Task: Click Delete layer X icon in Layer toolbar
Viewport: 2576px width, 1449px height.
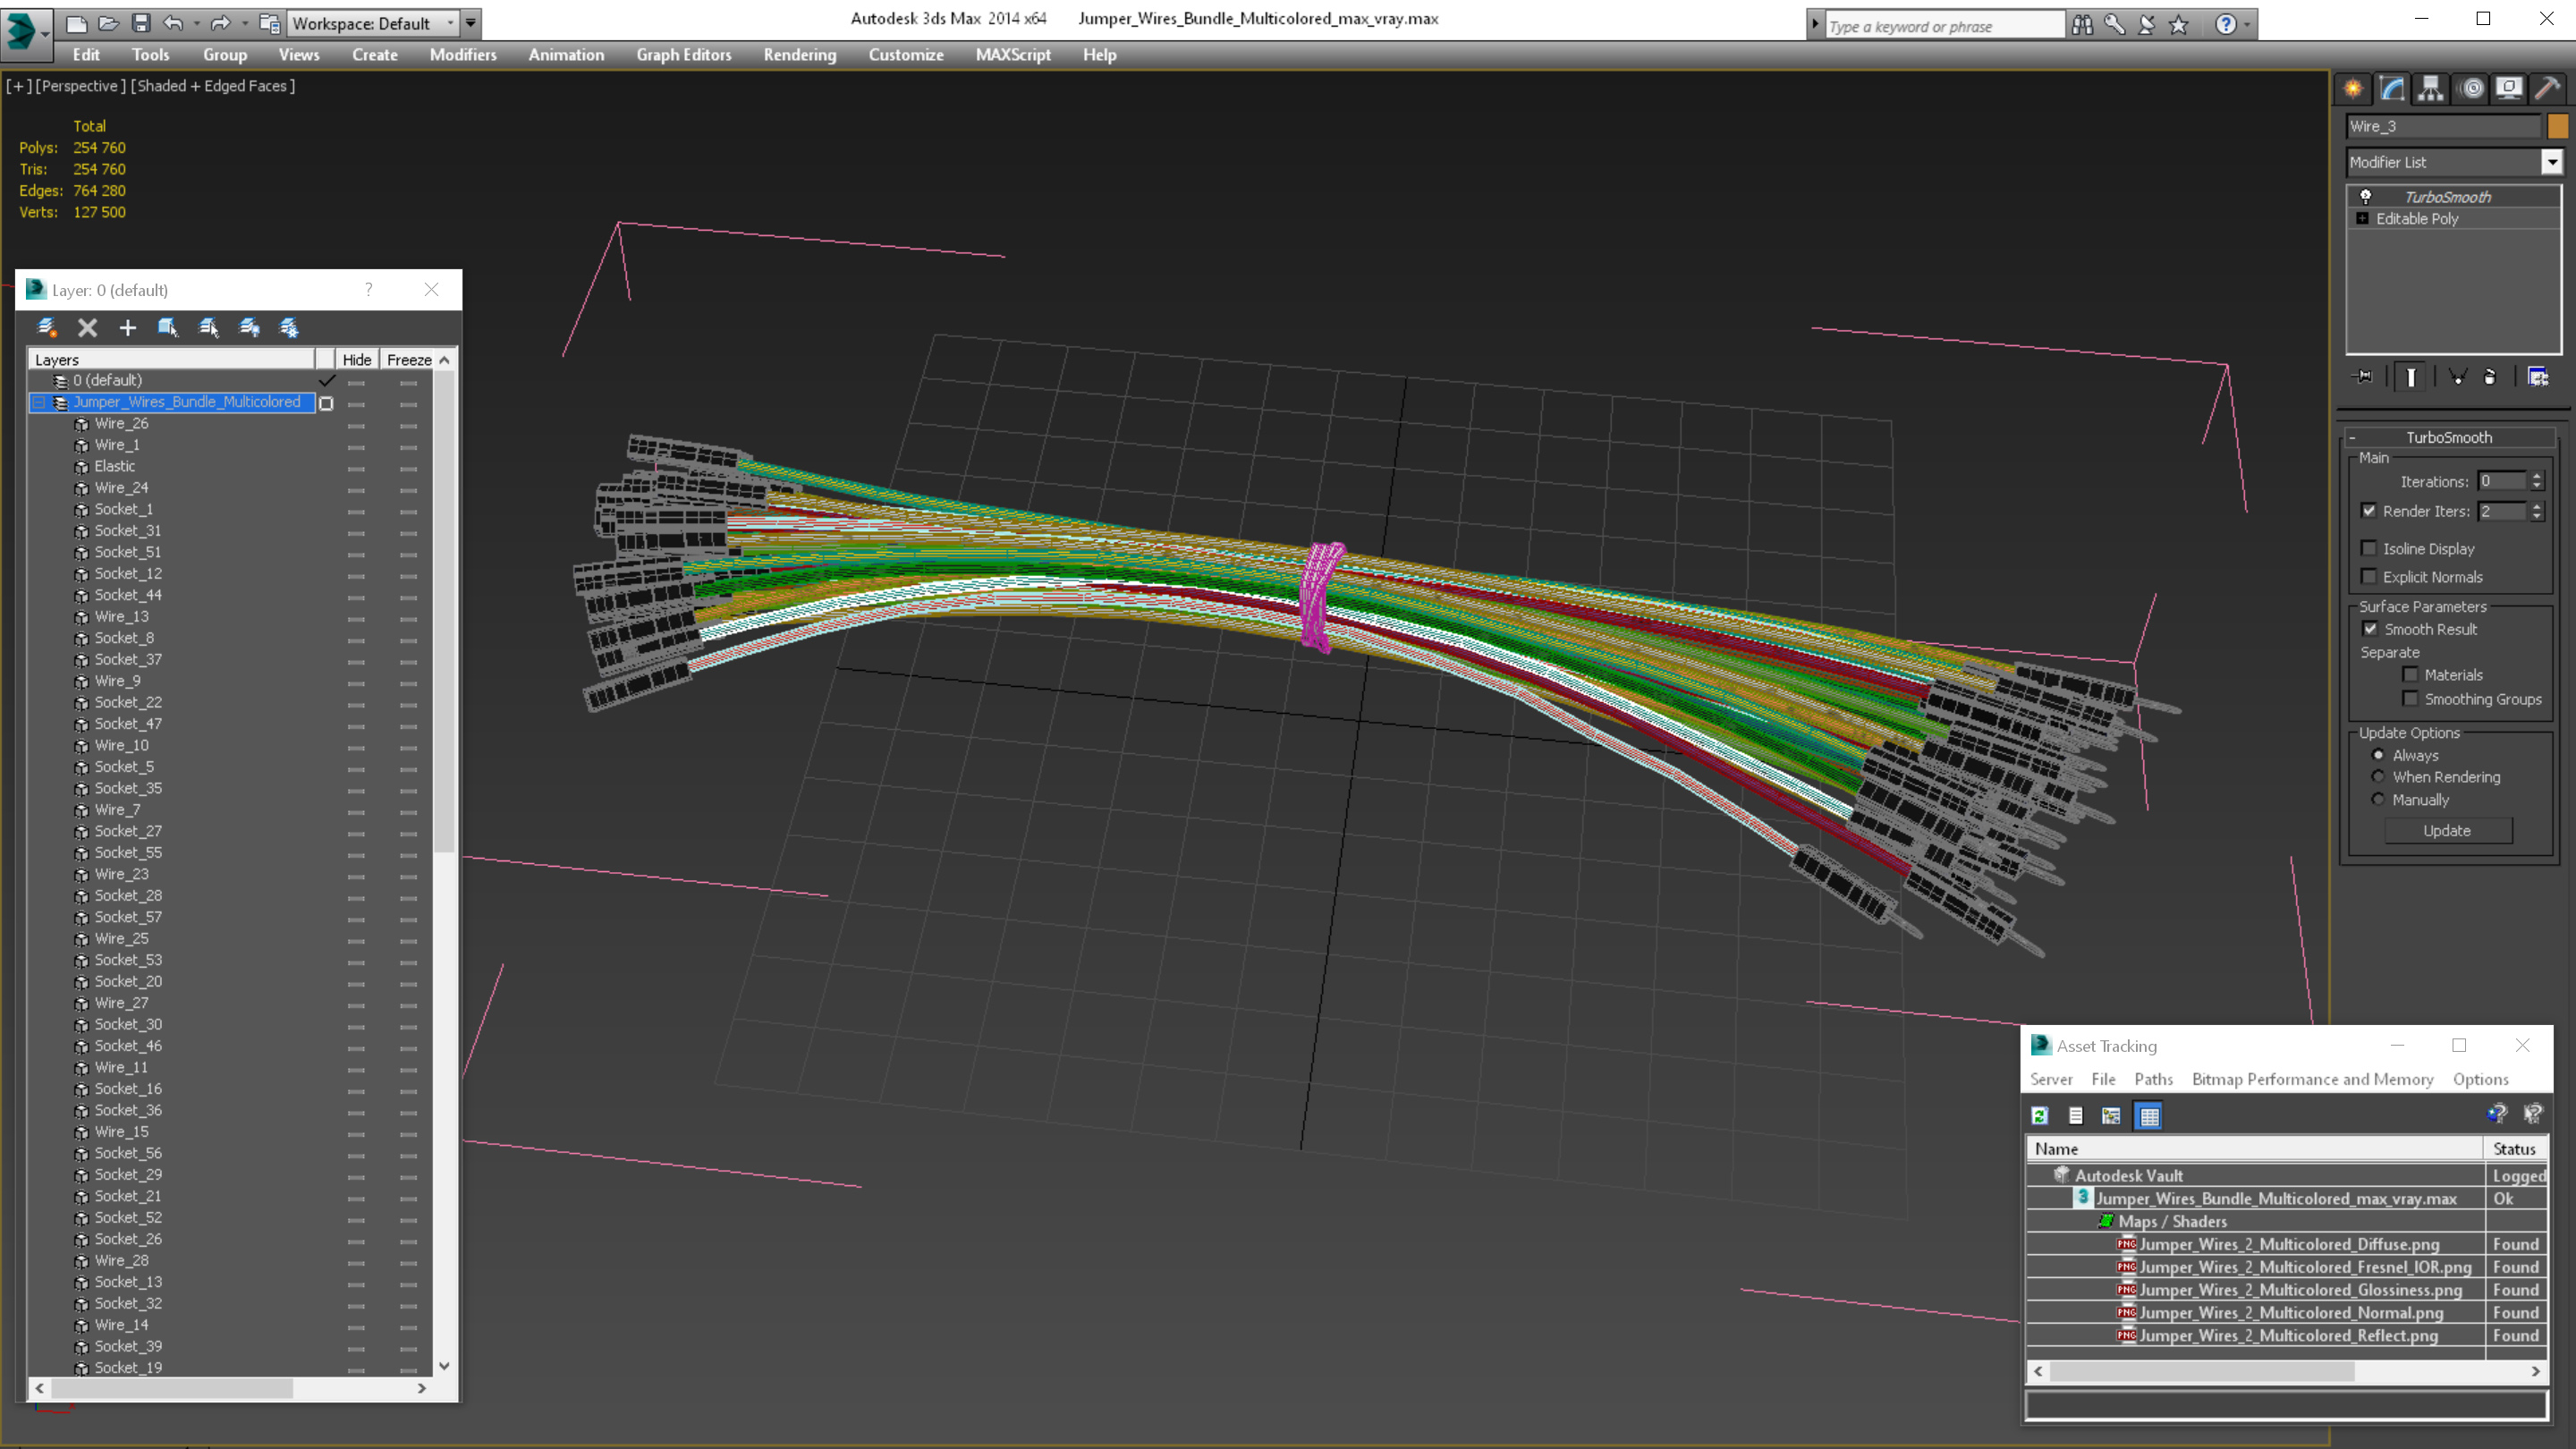Action: coord(87,327)
